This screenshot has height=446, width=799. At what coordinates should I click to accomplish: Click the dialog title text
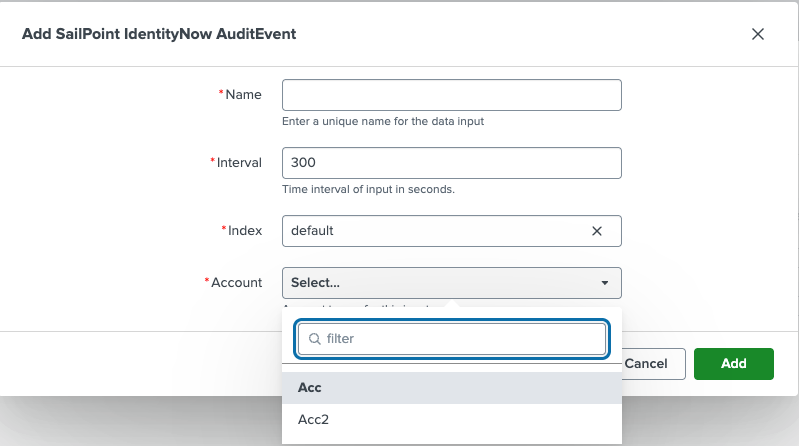tap(159, 34)
